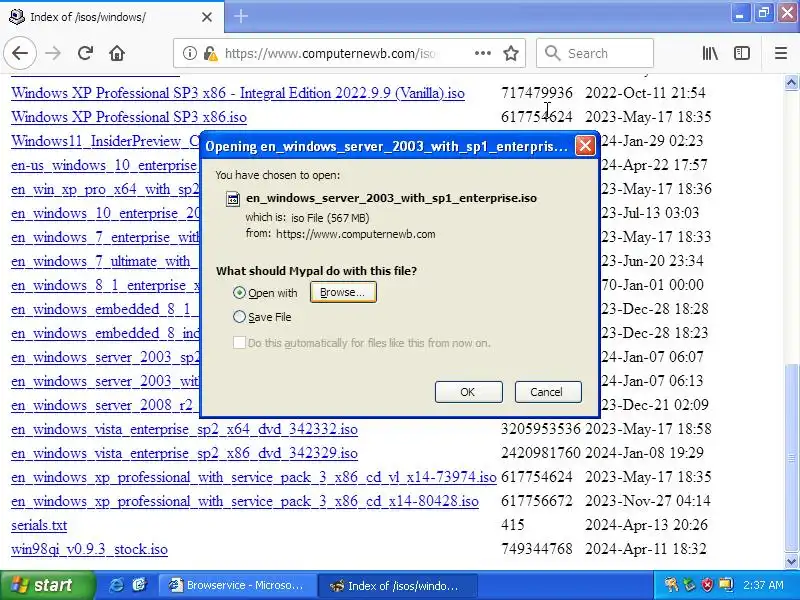Click file size 717479936
Screen dimensions: 800x600
click(536, 93)
